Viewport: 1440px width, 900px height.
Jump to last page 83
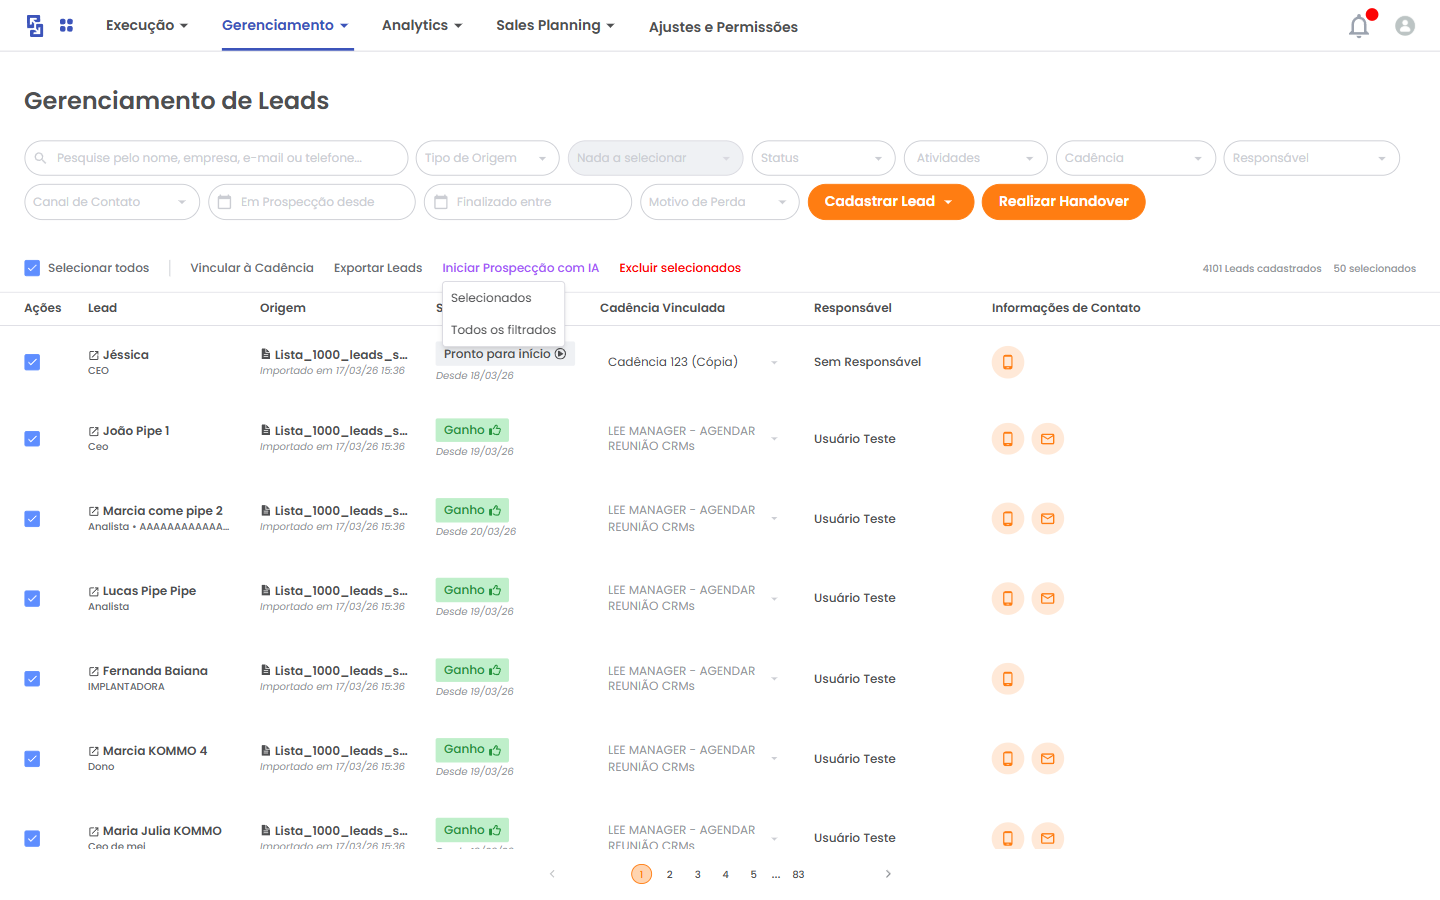pos(798,875)
